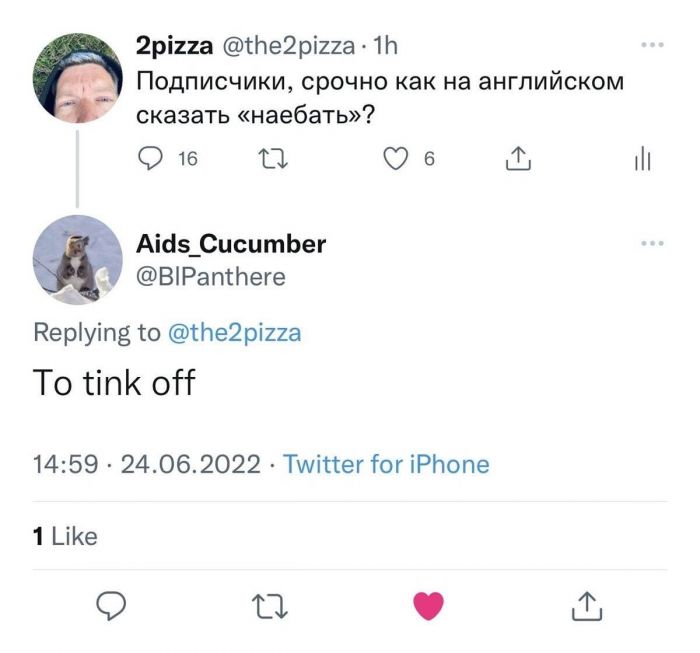Share the Aids_Cucumber reply
Screen dimensions: 700x653
[x=587, y=605]
